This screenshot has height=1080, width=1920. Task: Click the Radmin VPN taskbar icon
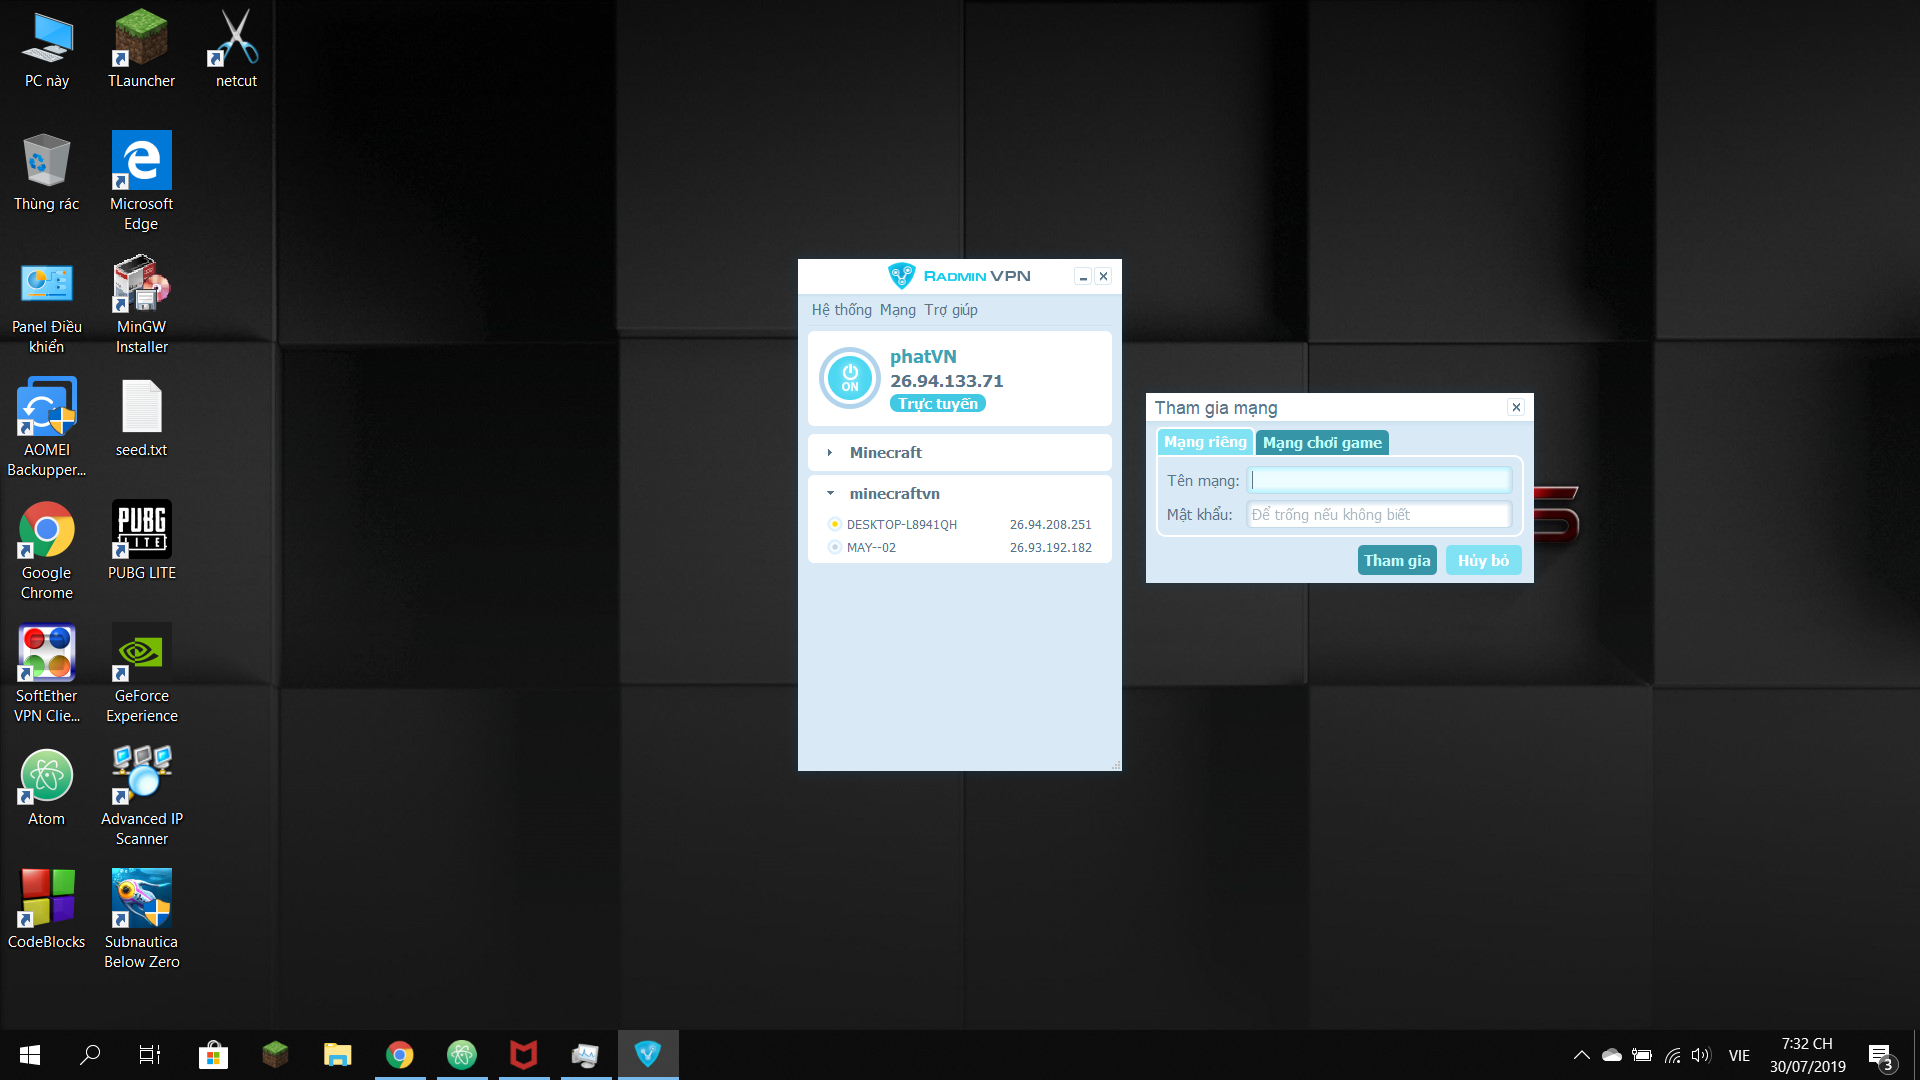coord(648,1054)
